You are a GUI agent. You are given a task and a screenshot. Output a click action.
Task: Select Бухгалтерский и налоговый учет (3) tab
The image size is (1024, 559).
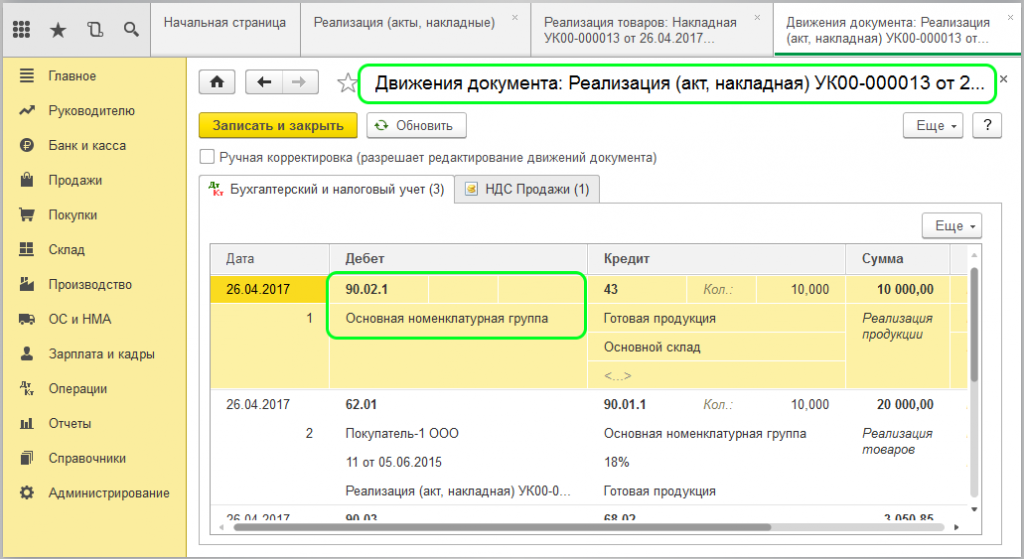[327, 189]
